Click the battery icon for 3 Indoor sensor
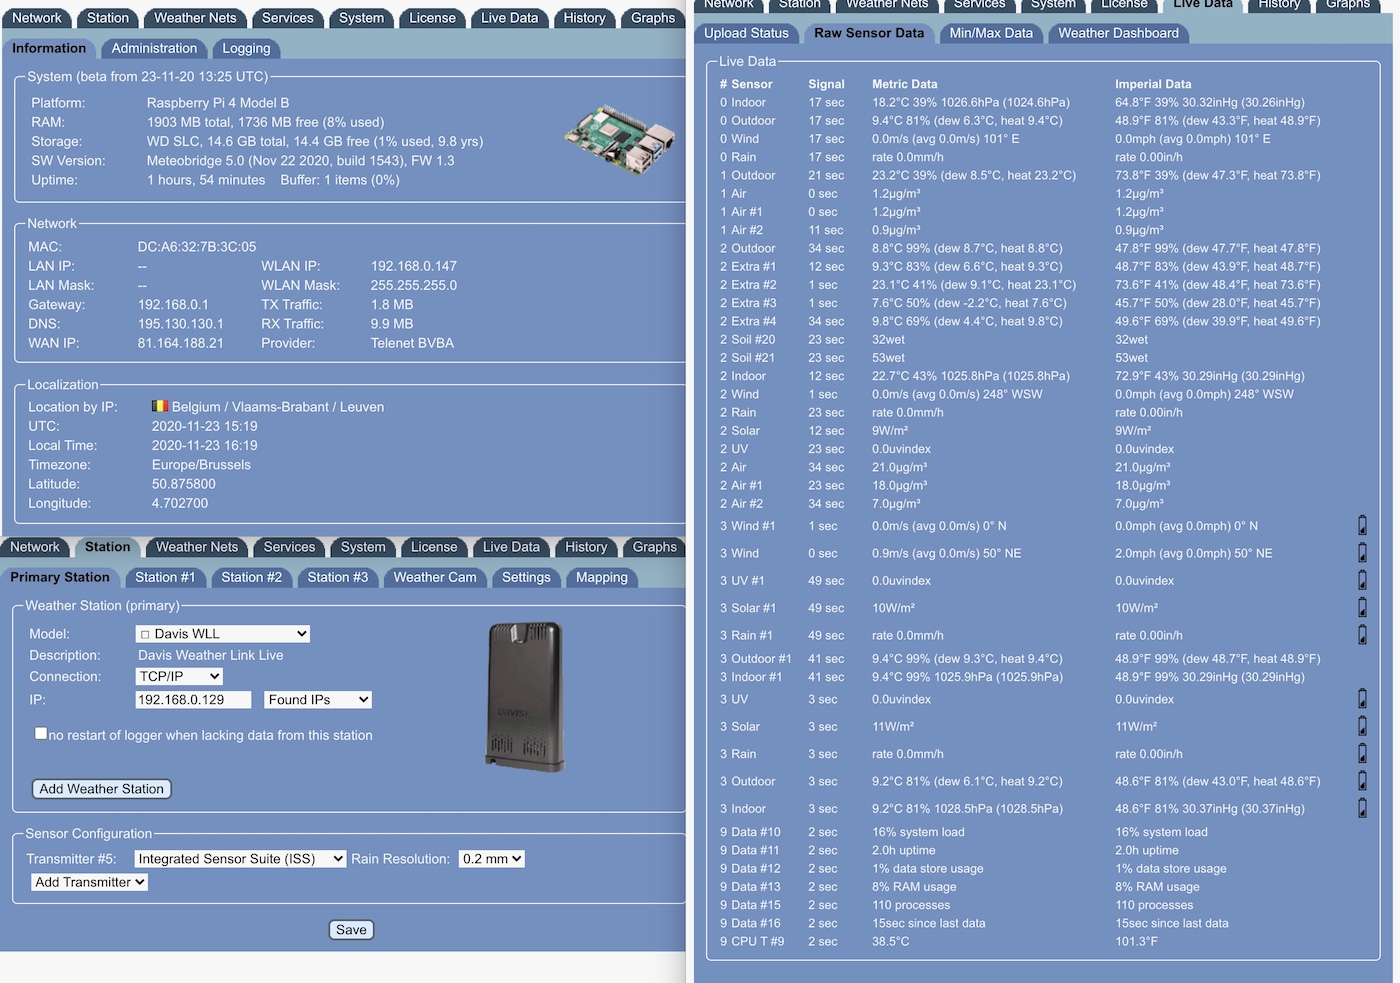The image size is (1400, 983). [1362, 808]
